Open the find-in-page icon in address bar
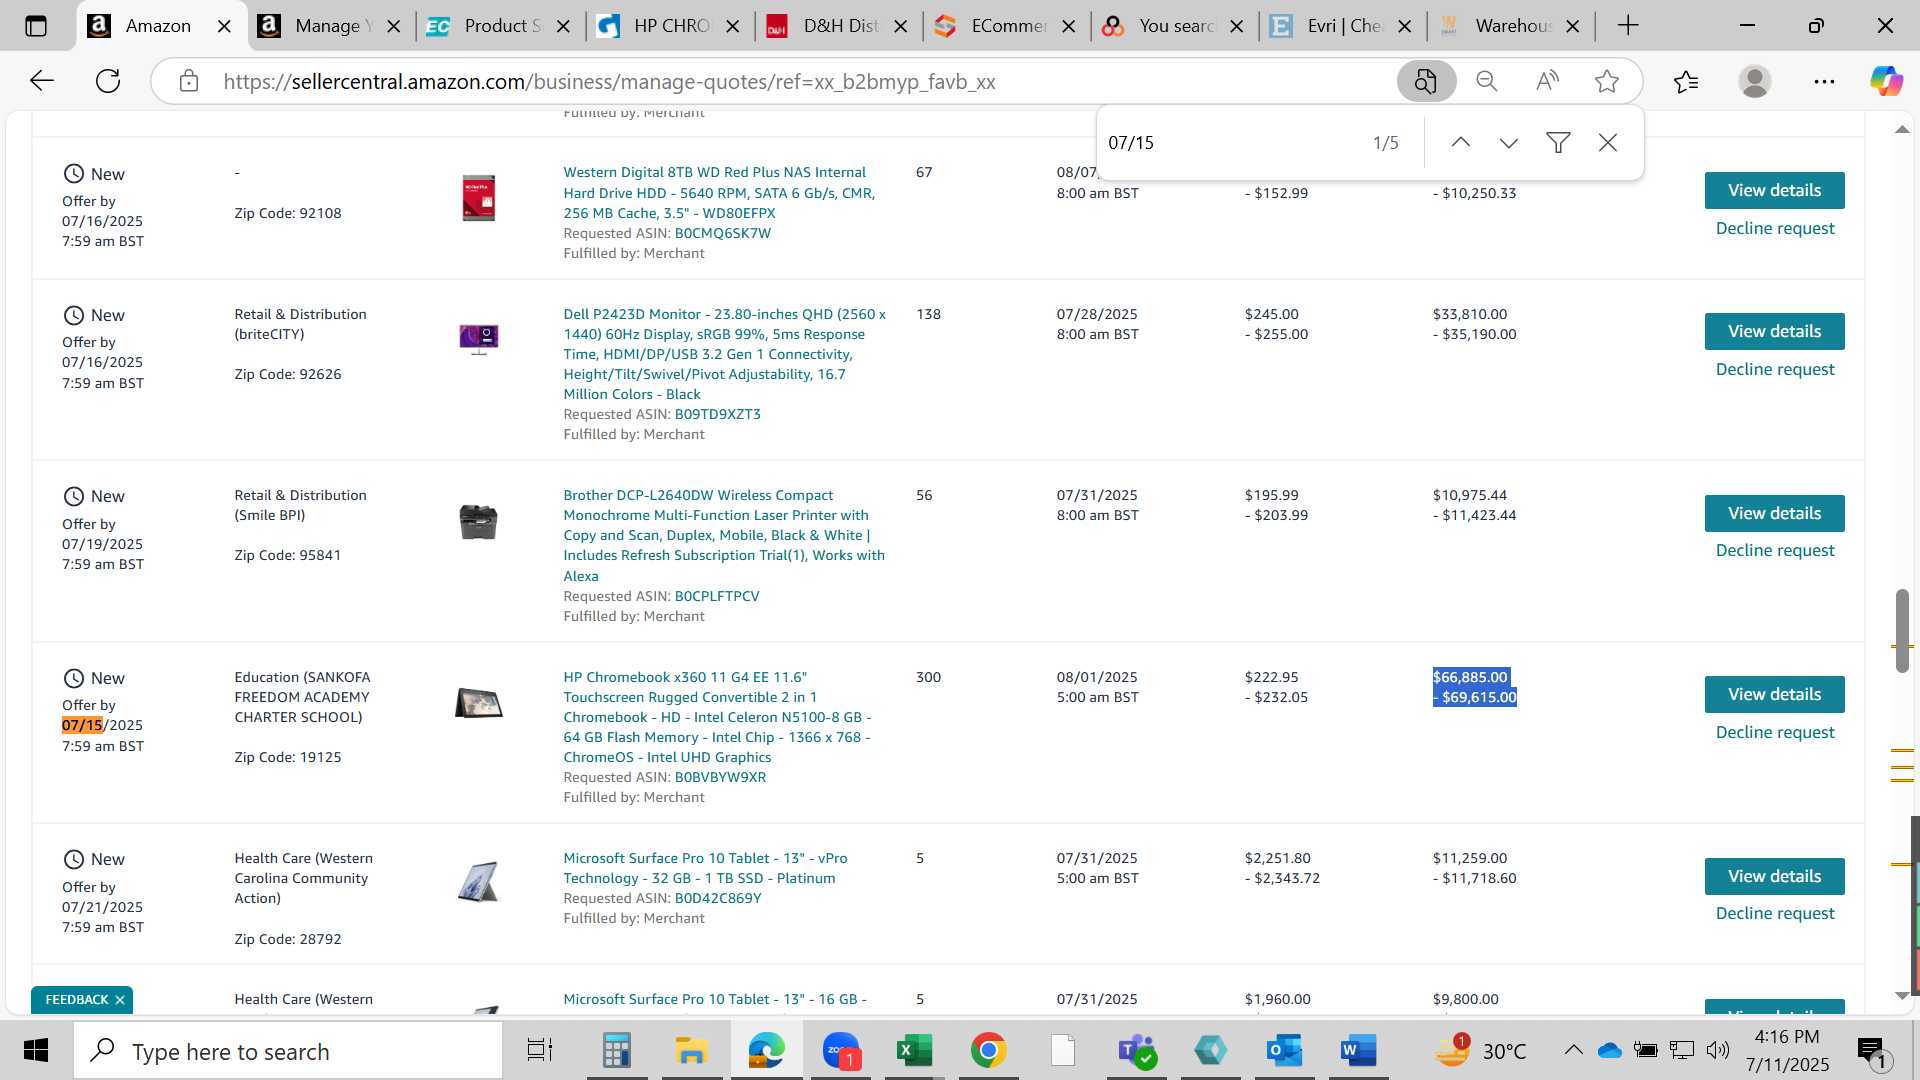This screenshot has height=1080, width=1920. 1426,81
